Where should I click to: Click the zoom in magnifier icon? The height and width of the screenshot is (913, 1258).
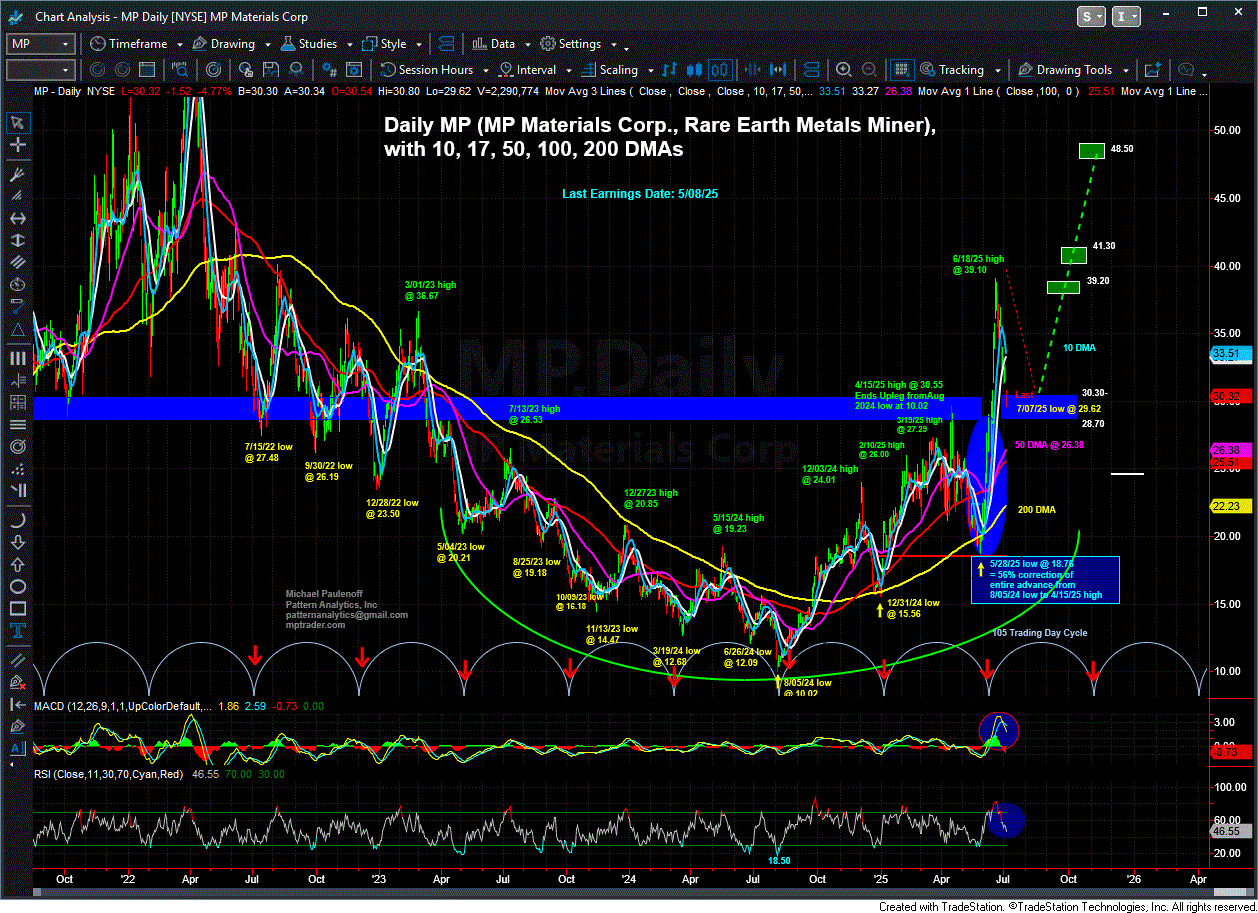tap(845, 70)
